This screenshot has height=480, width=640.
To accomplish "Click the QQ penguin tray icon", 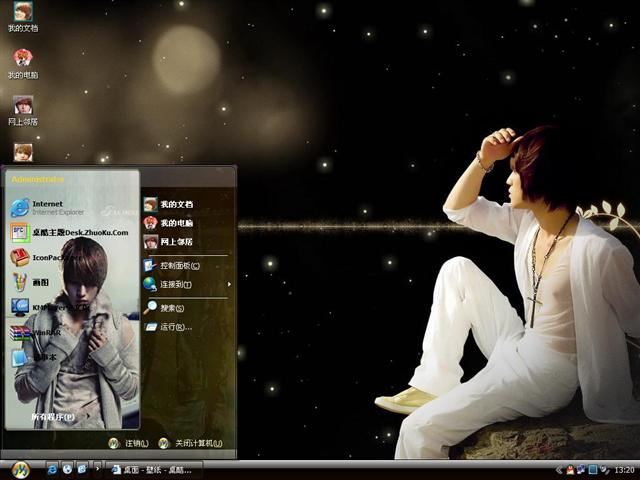I will tap(570, 469).
